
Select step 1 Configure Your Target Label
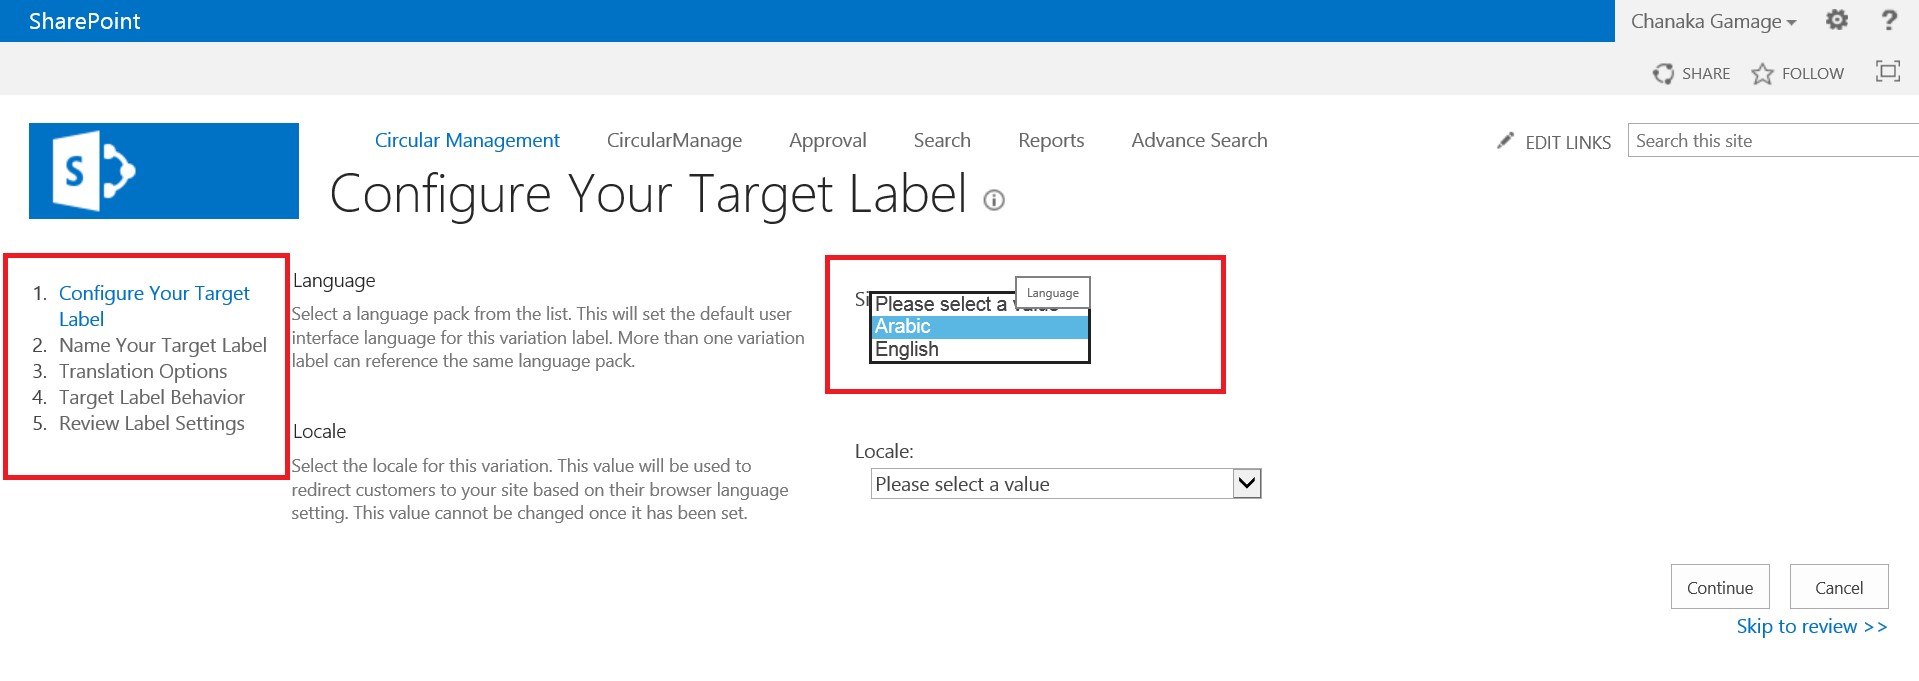coord(154,306)
